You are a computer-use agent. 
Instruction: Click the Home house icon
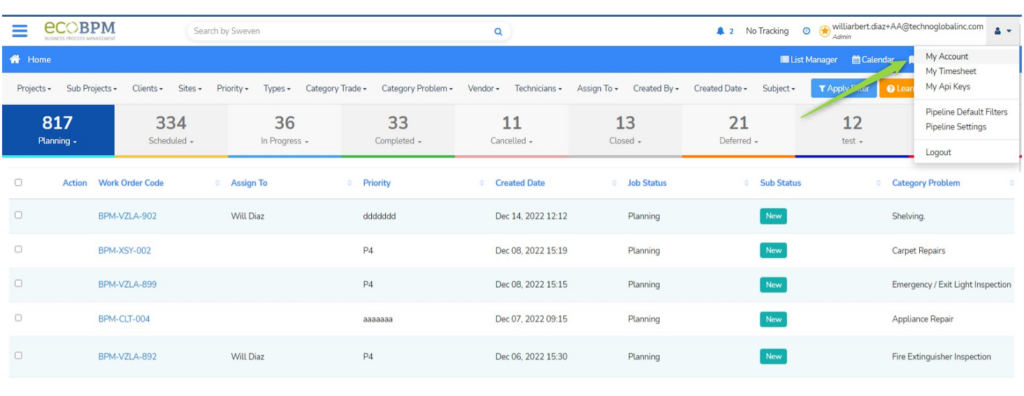[14, 59]
